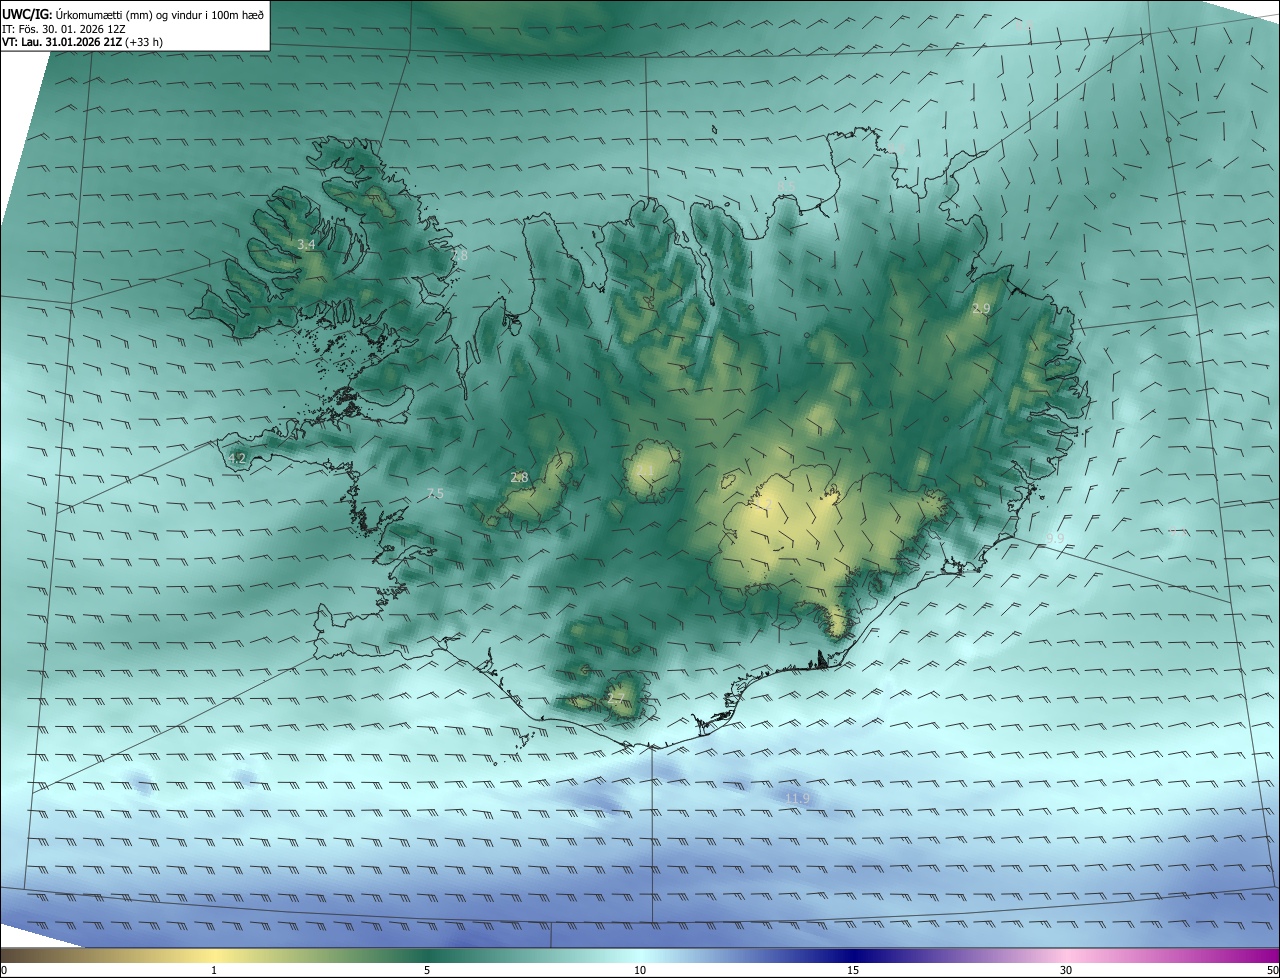
Task: Click the '1' tick label on the colour scale
Action: pyautogui.click(x=214, y=971)
